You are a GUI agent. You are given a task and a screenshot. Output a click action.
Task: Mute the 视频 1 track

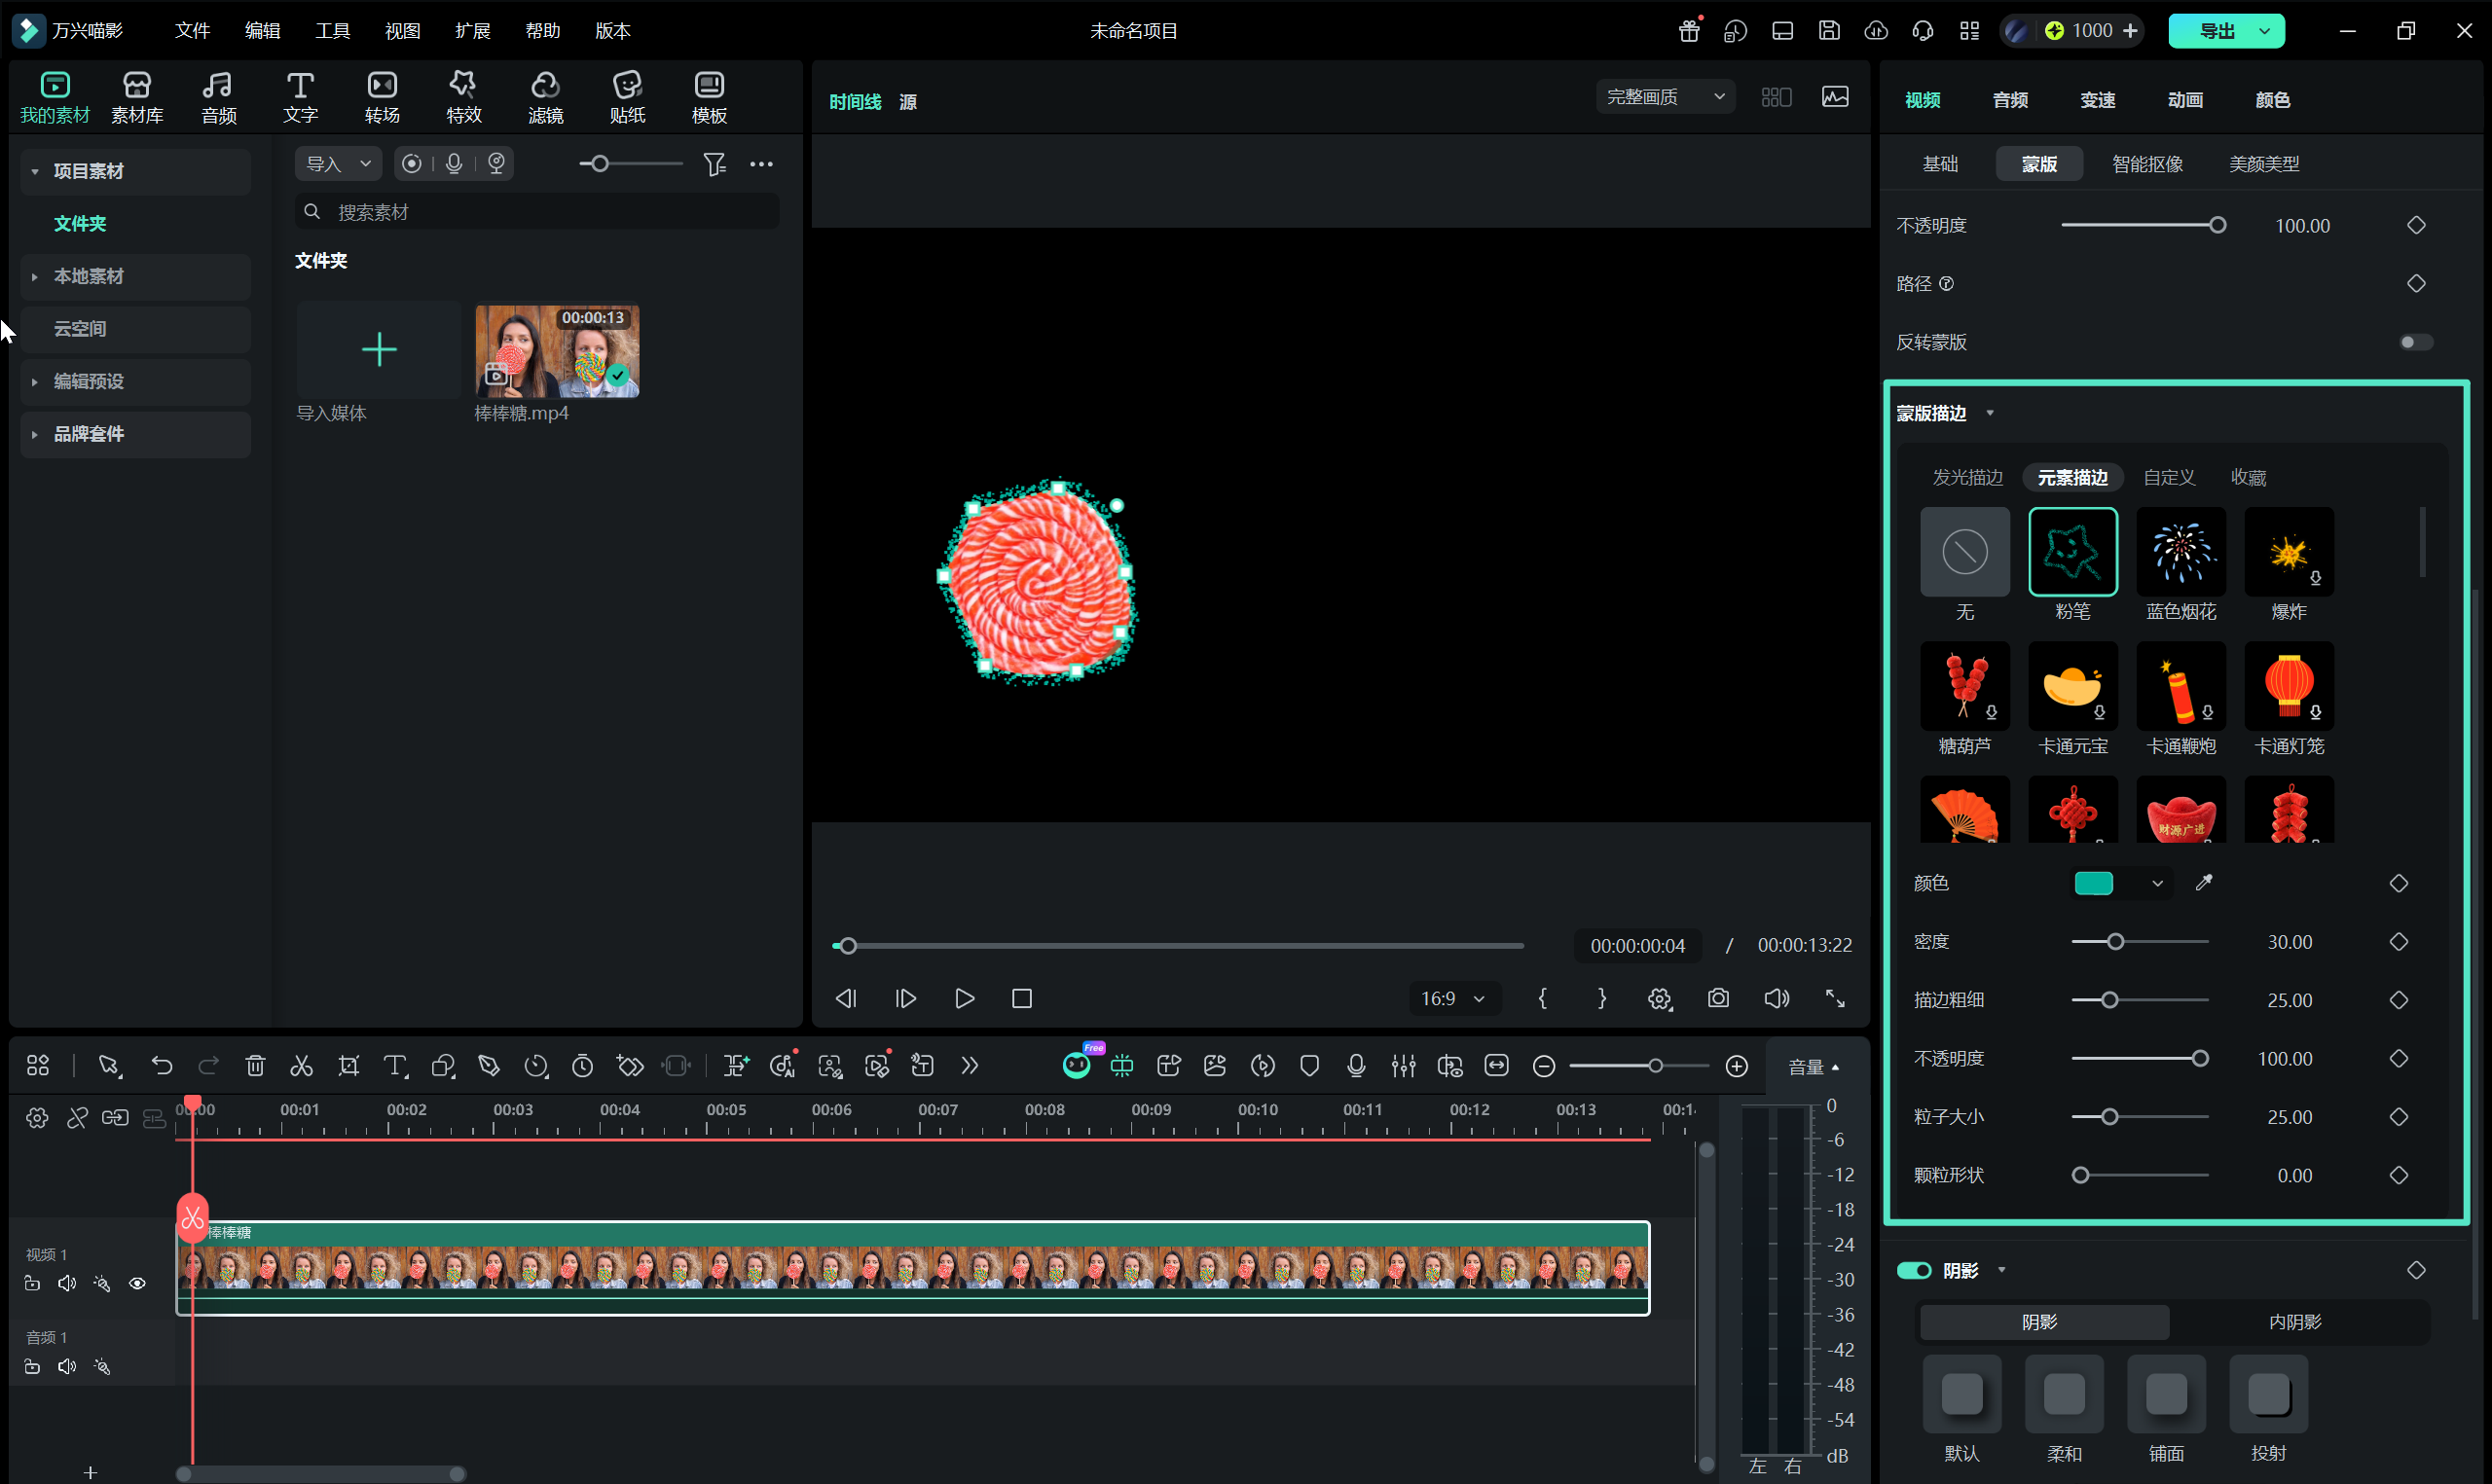click(67, 1284)
